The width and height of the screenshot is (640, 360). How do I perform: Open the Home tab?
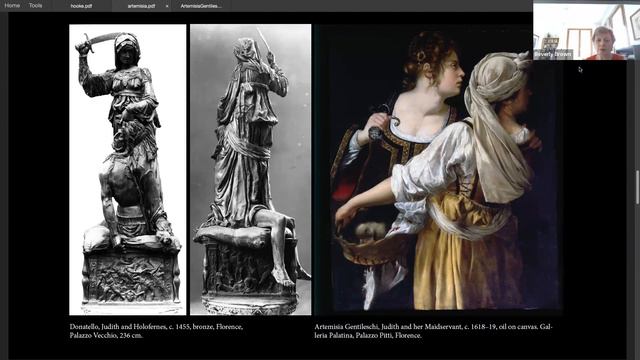[x=12, y=5]
